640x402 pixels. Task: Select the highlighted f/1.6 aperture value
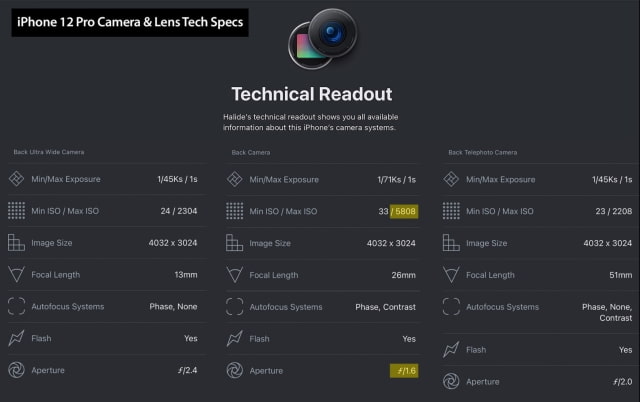404,371
